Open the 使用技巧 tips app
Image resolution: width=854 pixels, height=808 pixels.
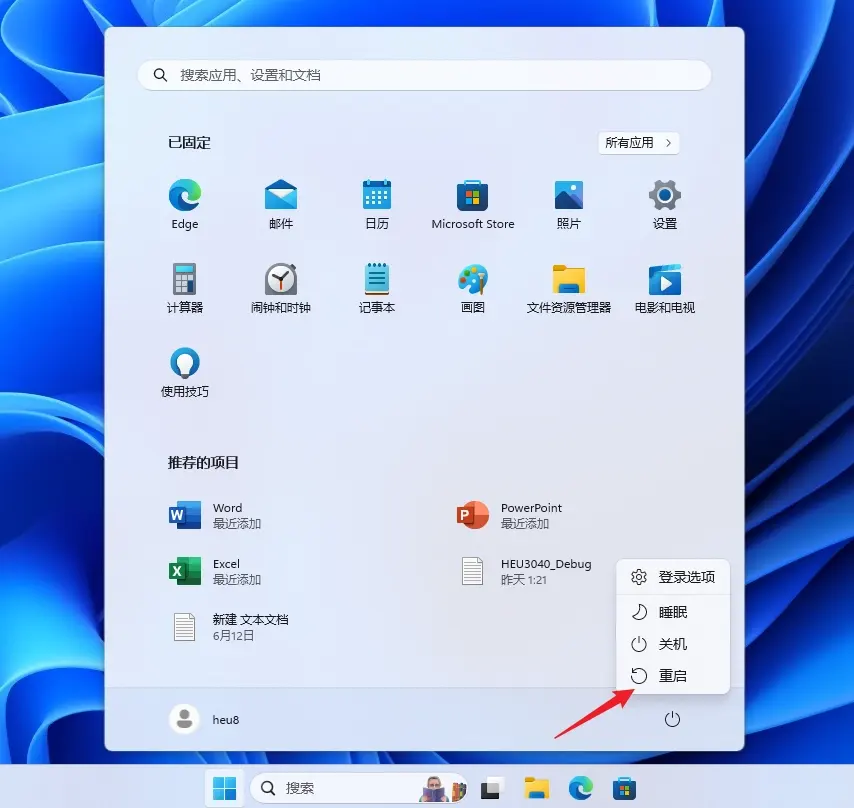pos(185,372)
